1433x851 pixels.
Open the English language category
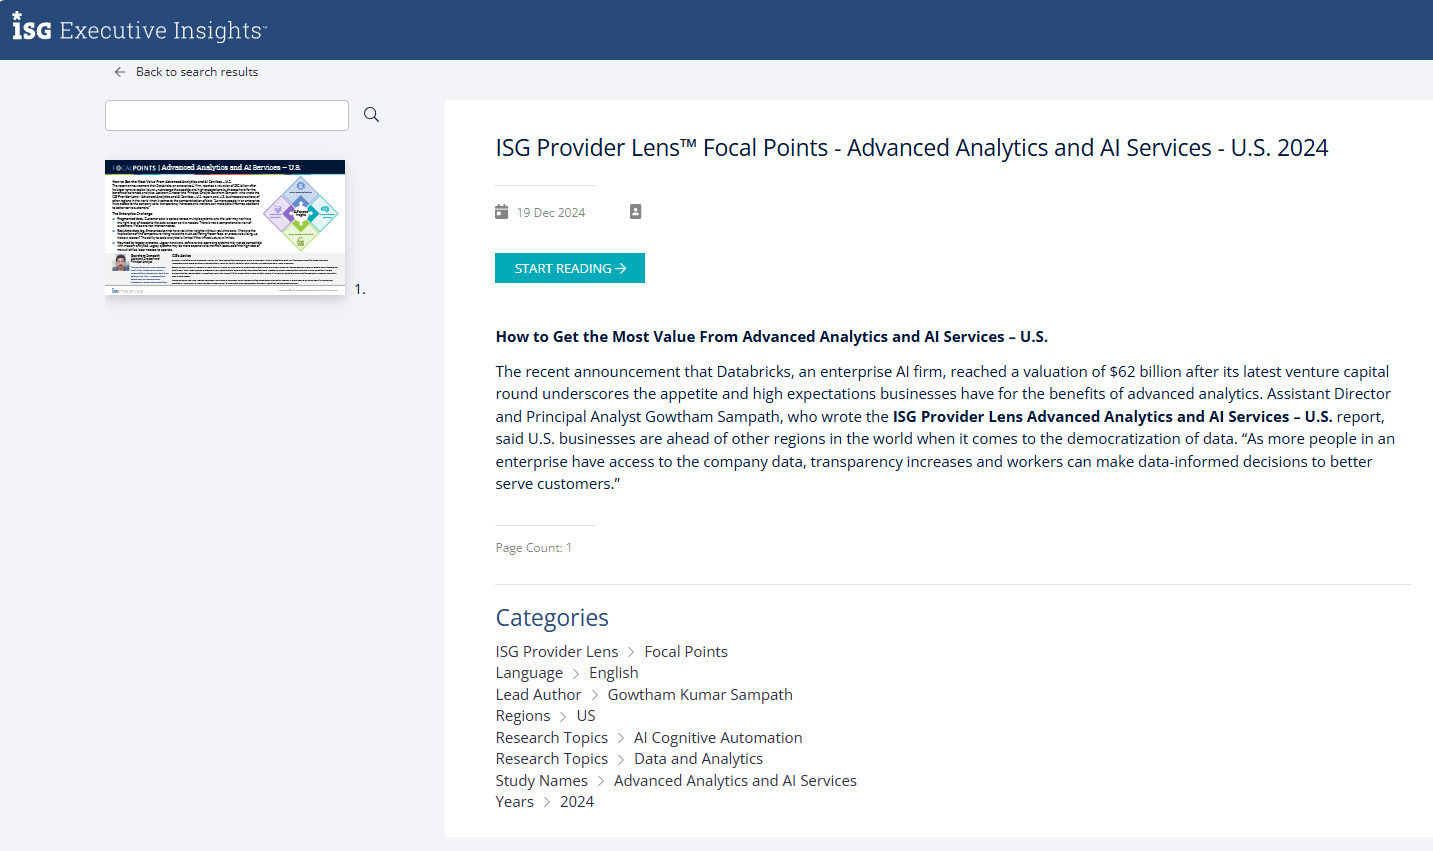(x=613, y=673)
